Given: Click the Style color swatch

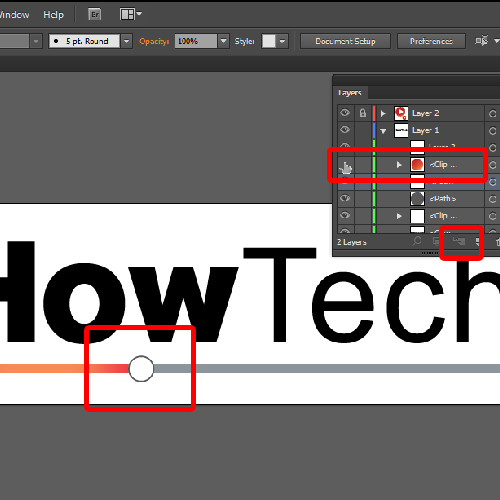Looking at the screenshot, I should pyautogui.click(x=269, y=41).
